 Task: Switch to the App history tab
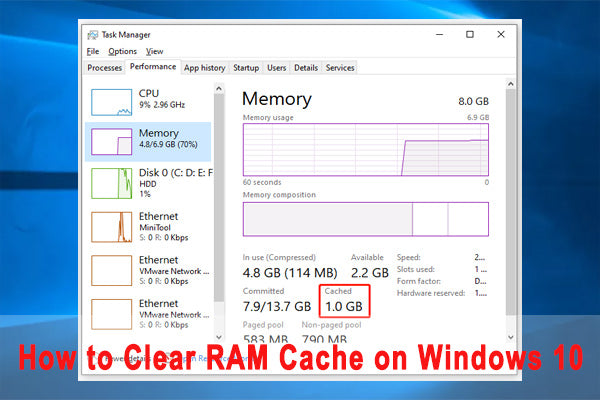[x=205, y=68]
